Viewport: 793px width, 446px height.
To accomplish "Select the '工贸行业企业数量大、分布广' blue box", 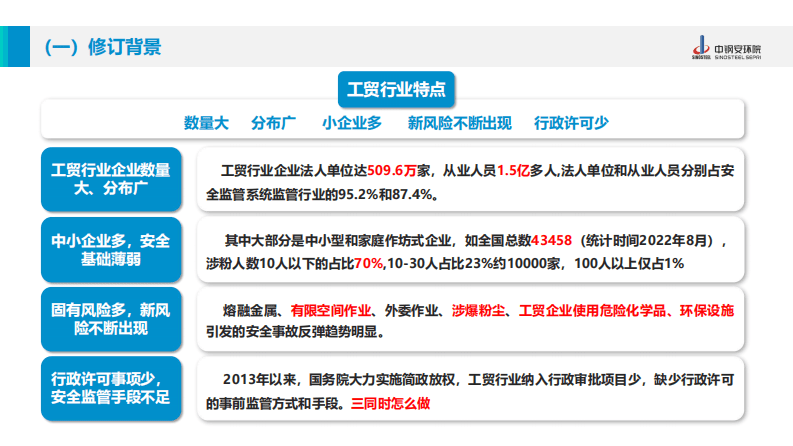I will 111,179.
